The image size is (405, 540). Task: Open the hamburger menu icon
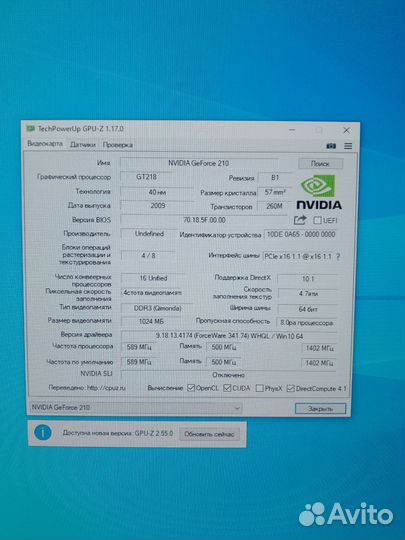point(348,146)
